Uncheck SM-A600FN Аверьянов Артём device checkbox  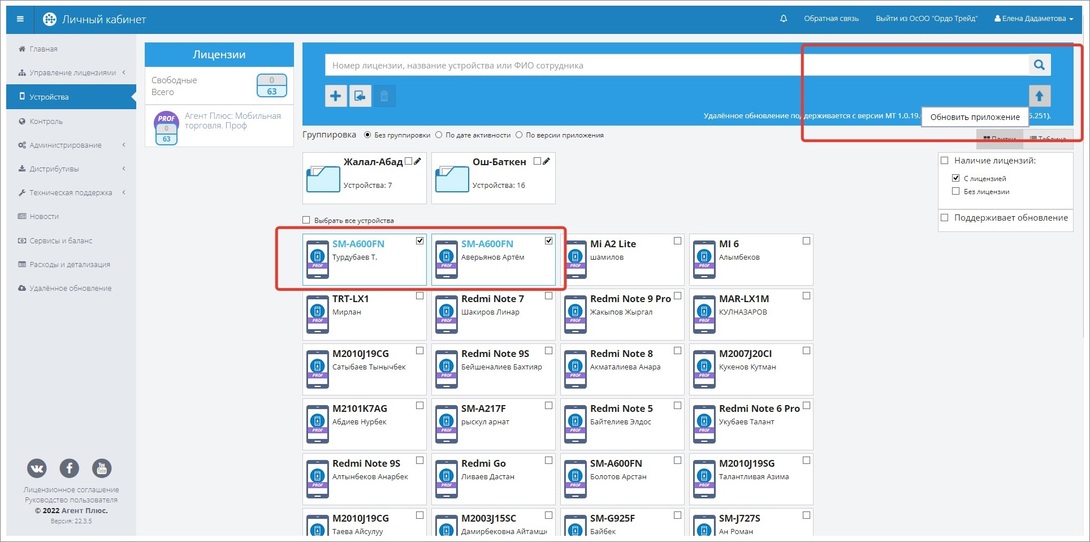[549, 241]
